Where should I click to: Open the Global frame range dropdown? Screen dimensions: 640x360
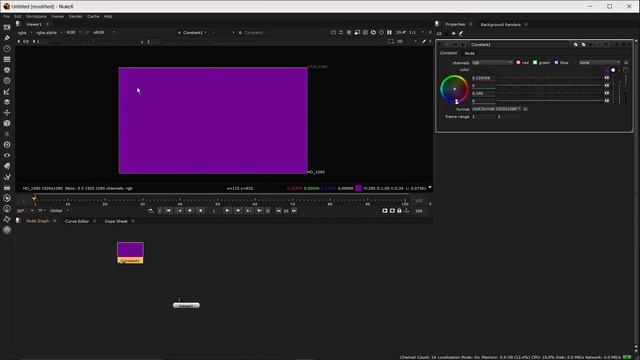pos(60,211)
